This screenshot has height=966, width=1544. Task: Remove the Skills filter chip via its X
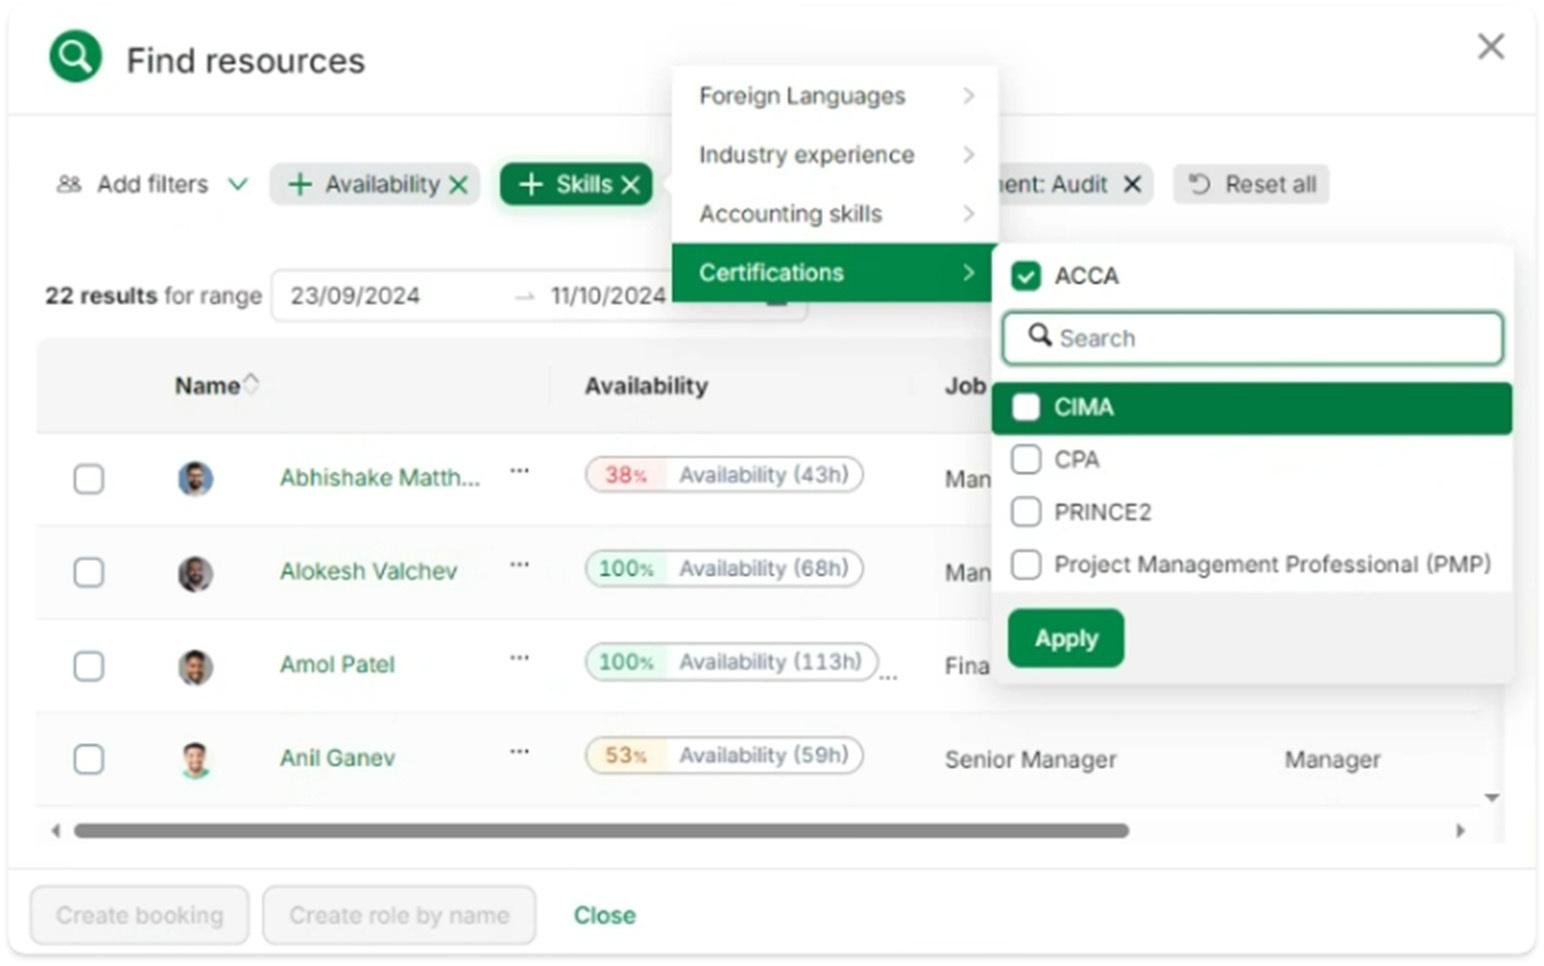(x=631, y=184)
